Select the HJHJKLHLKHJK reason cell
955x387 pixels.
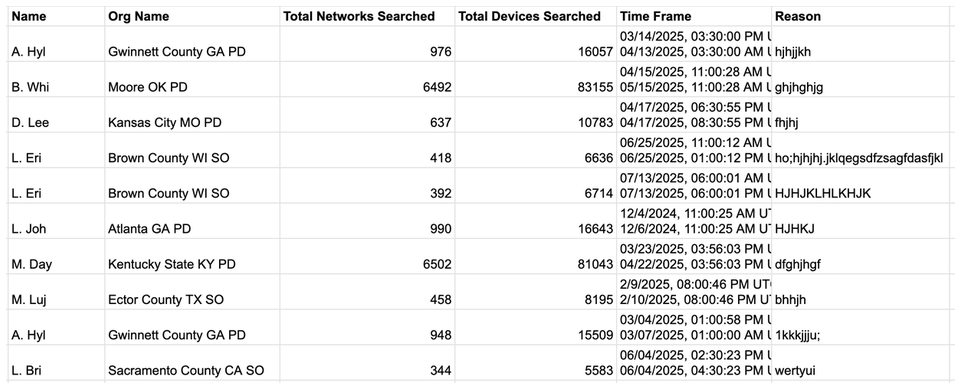[x=863, y=185]
